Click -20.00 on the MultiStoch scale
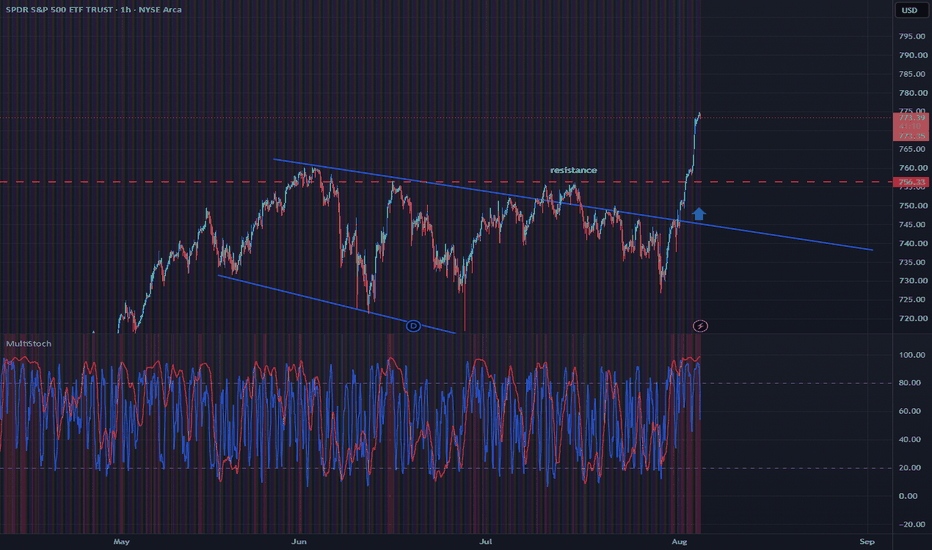 [912, 524]
